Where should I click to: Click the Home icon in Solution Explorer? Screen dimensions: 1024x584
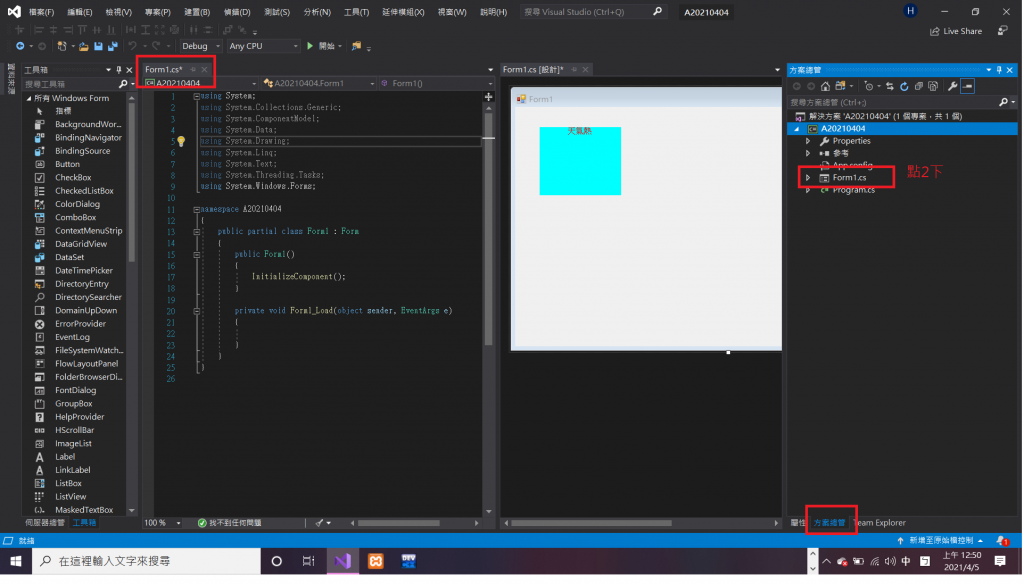pyautogui.click(x=825, y=86)
